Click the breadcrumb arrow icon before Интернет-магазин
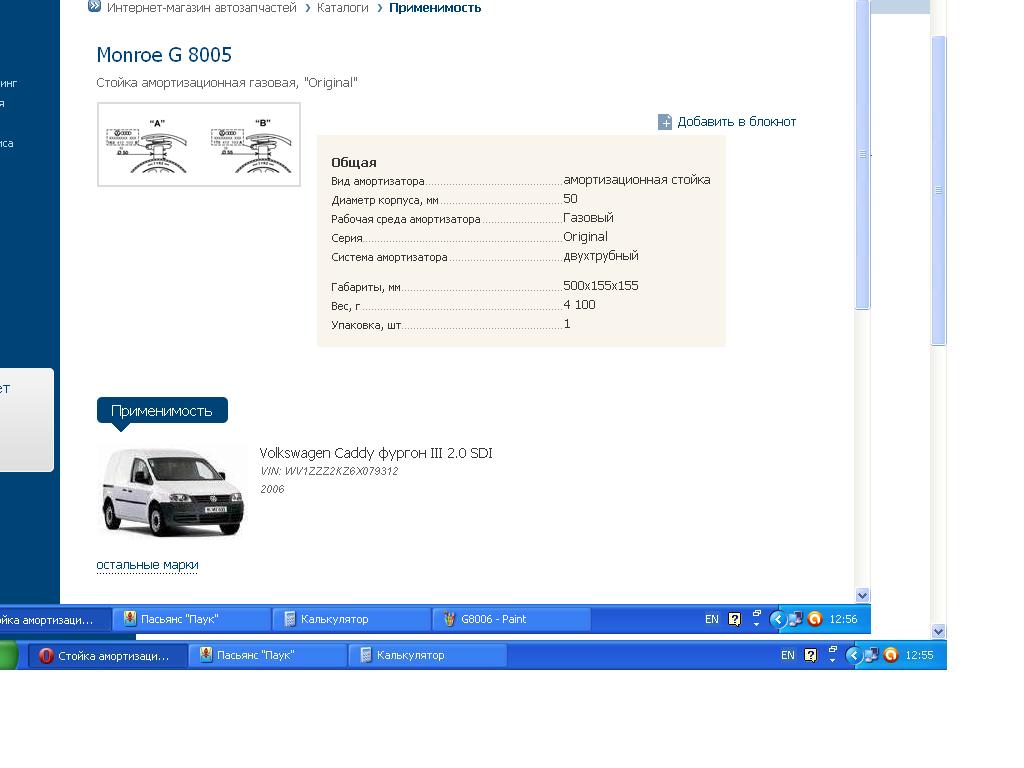This screenshot has height=768, width=1024. click(95, 7)
